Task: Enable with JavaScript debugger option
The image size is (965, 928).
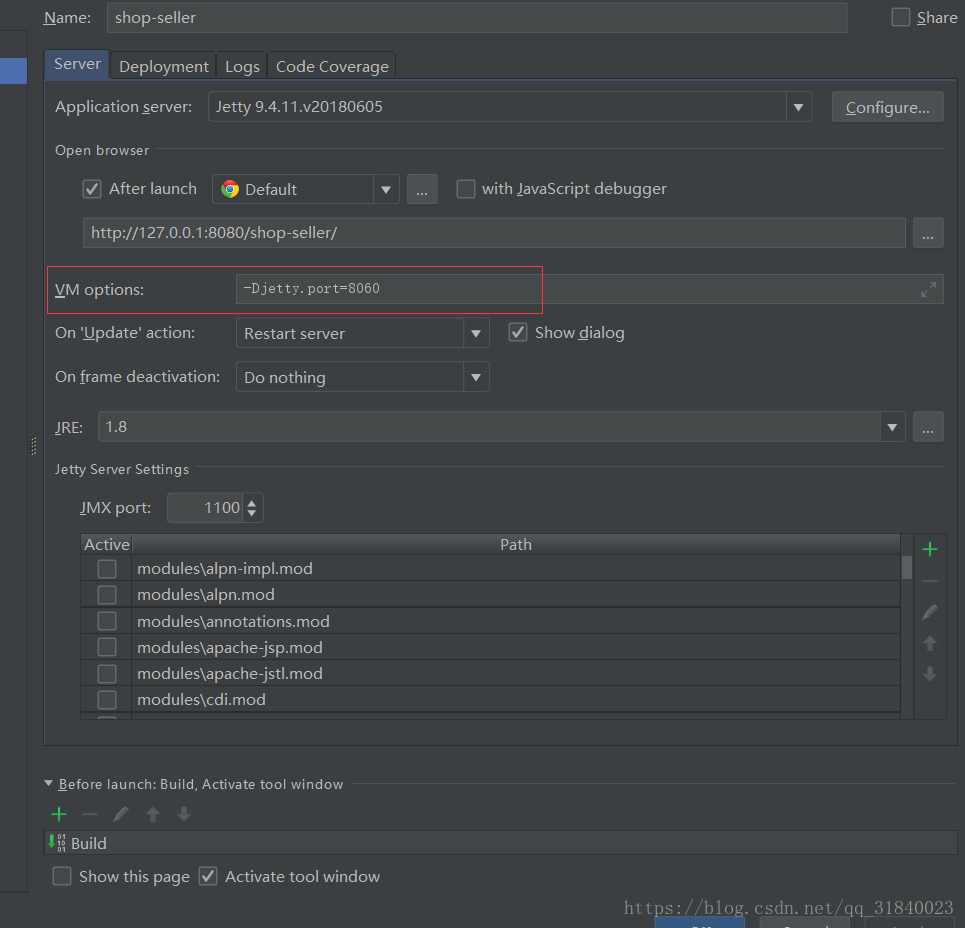Action: pyautogui.click(x=466, y=189)
